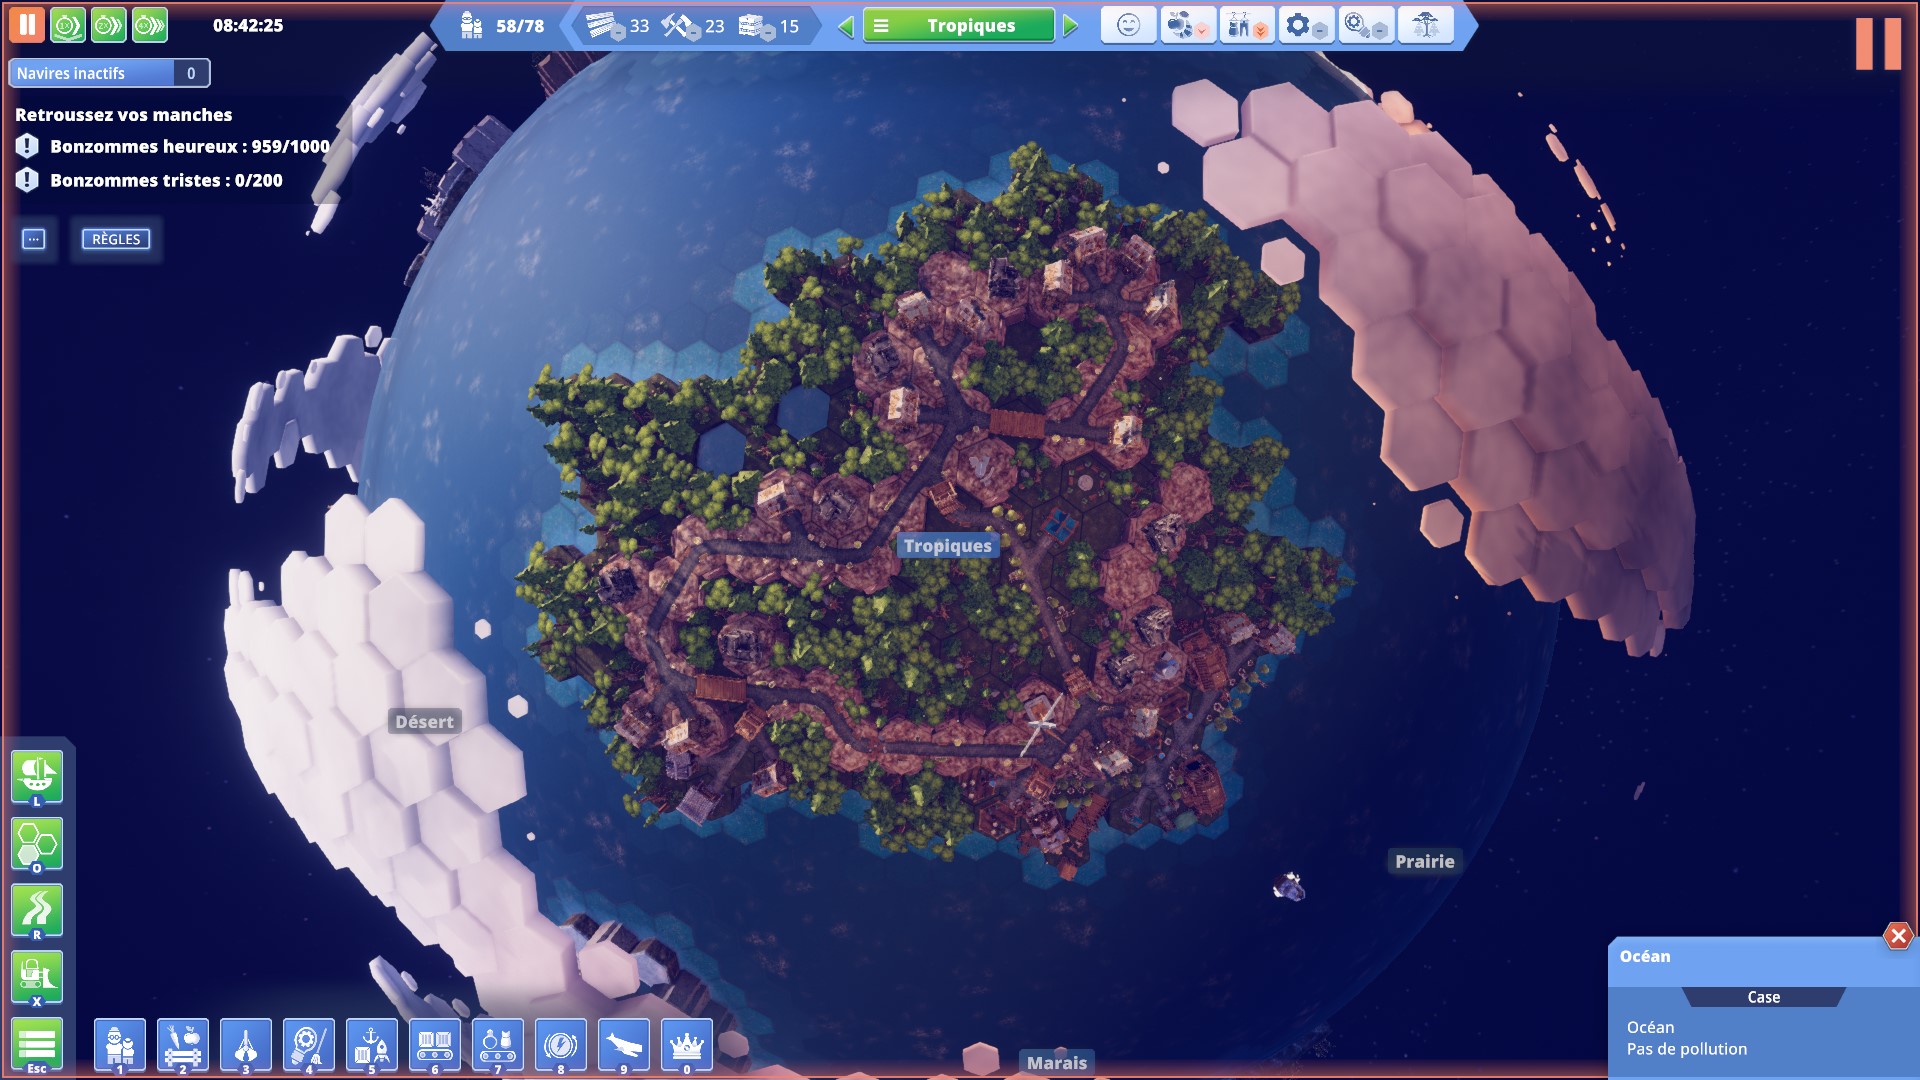The image size is (1920, 1080).
Task: Select the small ship sailing near Prairie
Action: coord(1289,886)
